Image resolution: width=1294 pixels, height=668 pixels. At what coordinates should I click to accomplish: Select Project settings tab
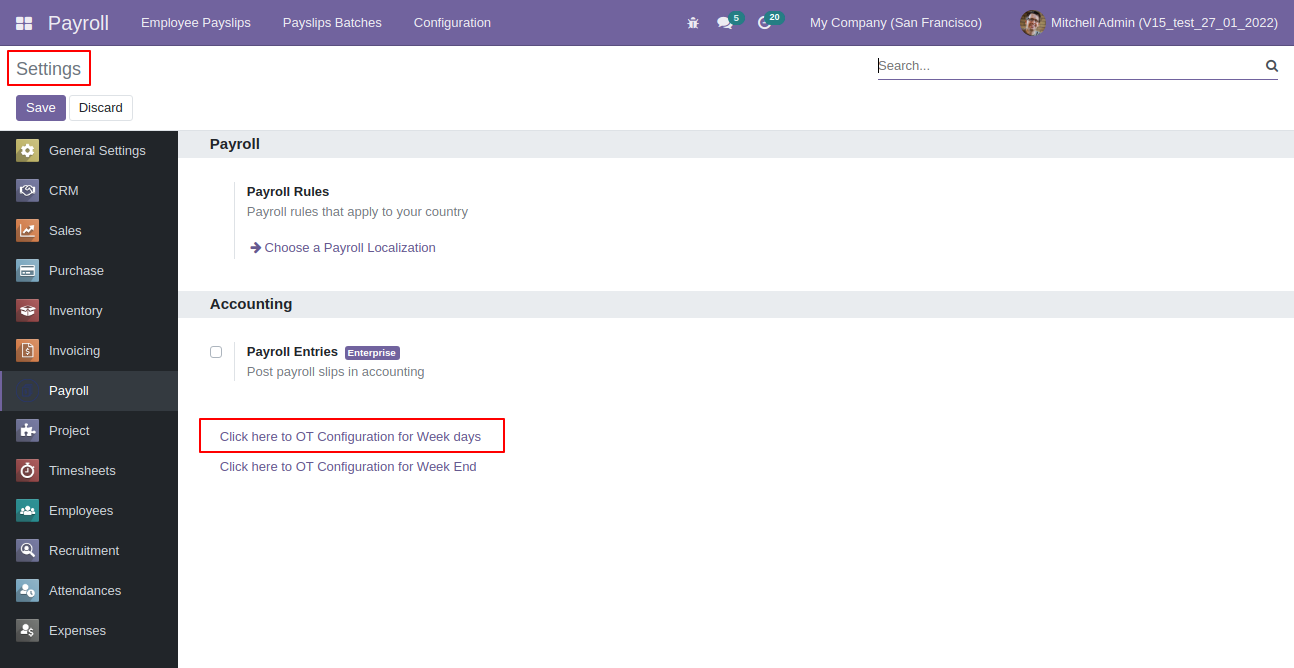(89, 431)
